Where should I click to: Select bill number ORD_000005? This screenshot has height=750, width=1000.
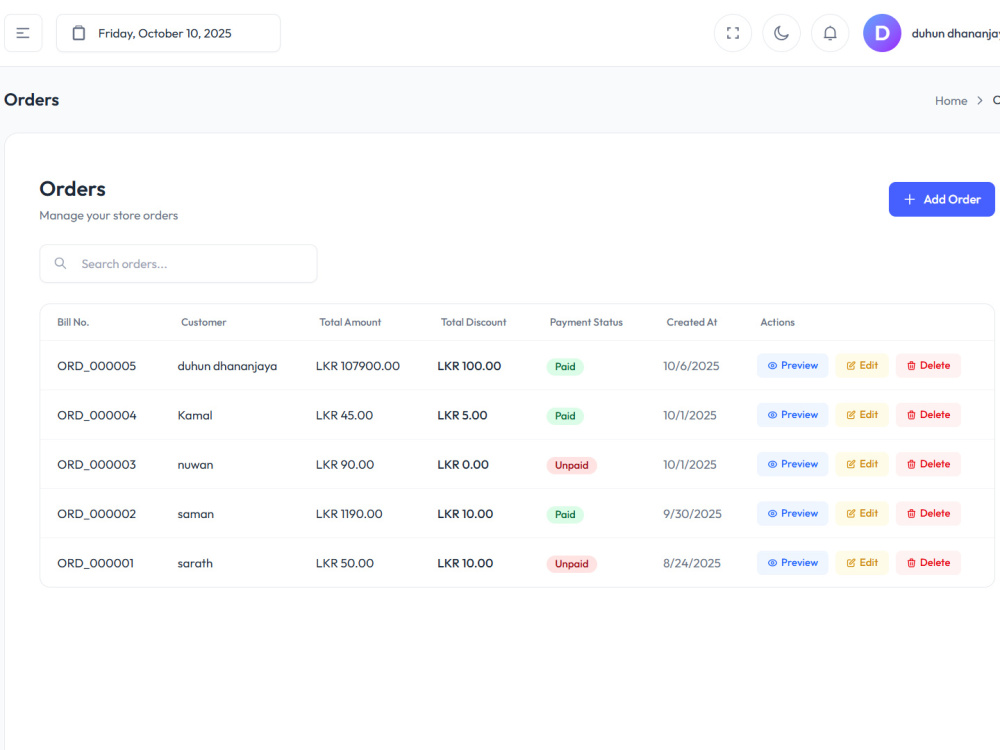coord(97,366)
